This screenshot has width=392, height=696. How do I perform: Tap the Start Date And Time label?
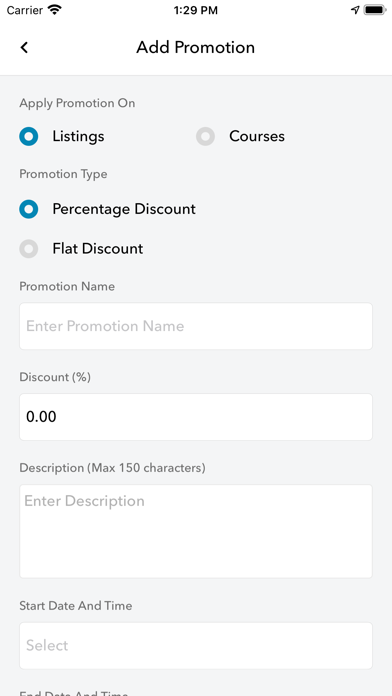[x=75, y=606]
